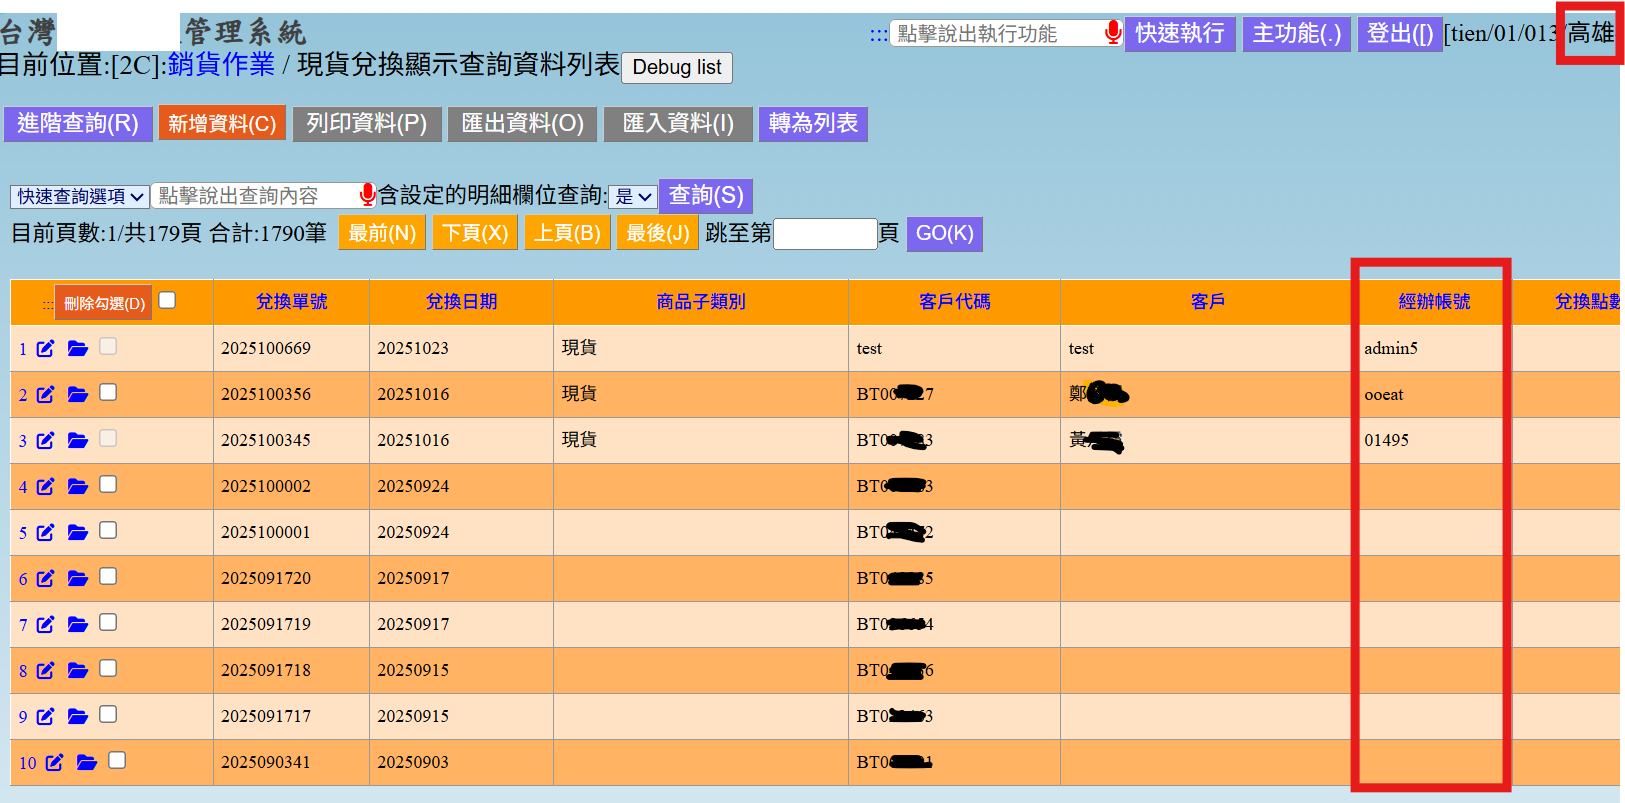
Task: Click the page number jump input field
Action: pos(825,234)
